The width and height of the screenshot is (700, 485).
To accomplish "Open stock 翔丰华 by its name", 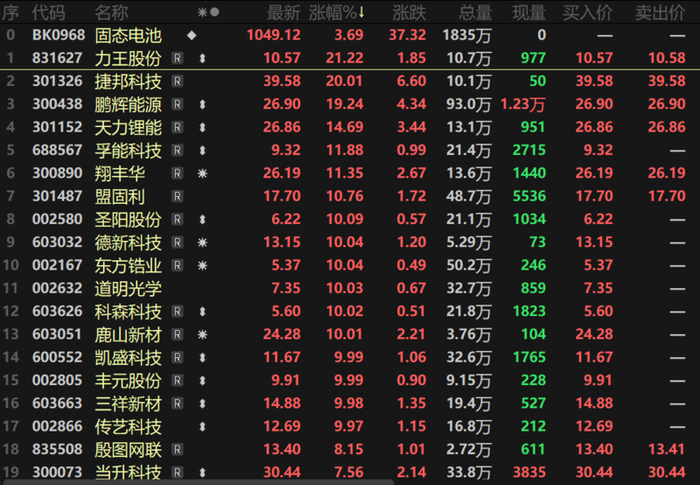I will click(x=120, y=173).
